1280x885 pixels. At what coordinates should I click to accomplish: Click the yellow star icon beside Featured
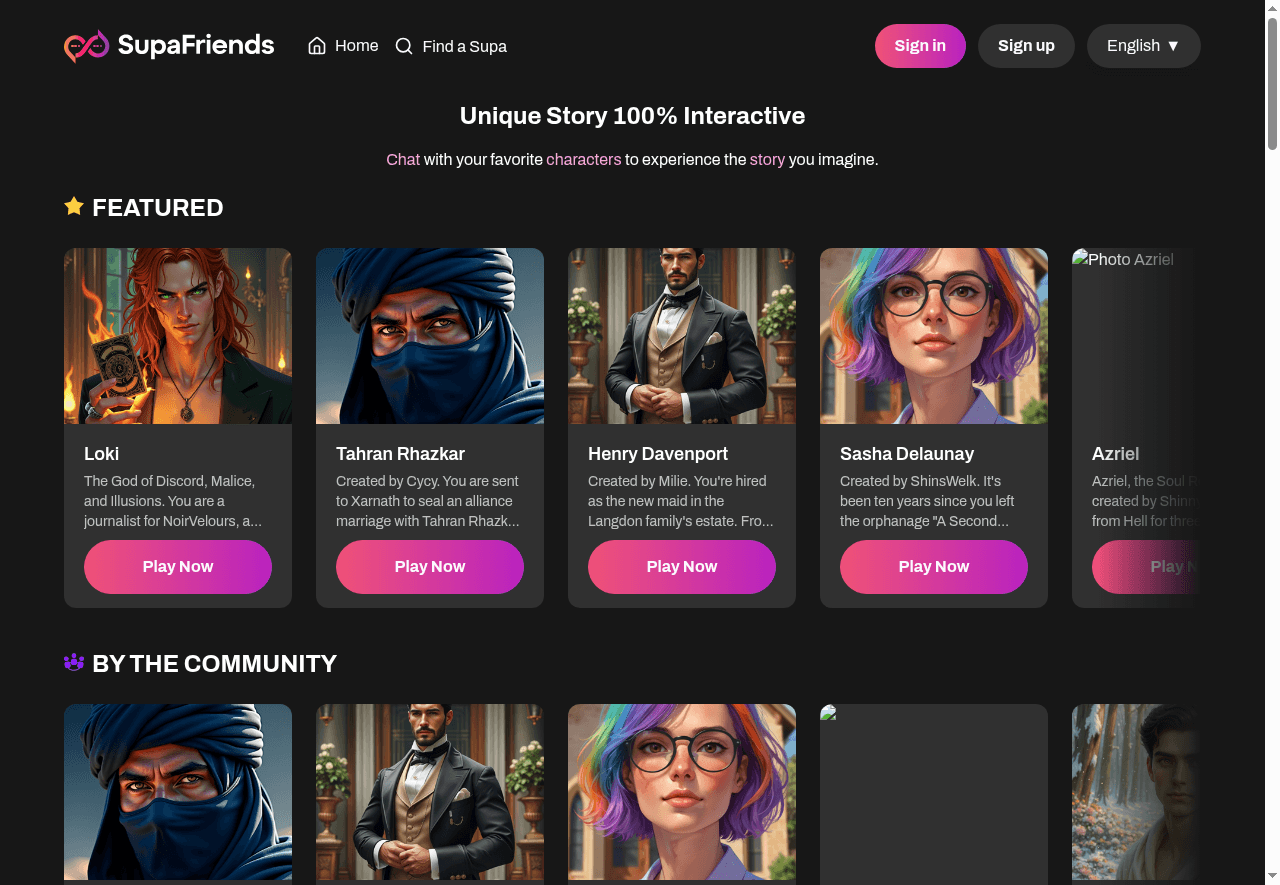[x=74, y=206]
